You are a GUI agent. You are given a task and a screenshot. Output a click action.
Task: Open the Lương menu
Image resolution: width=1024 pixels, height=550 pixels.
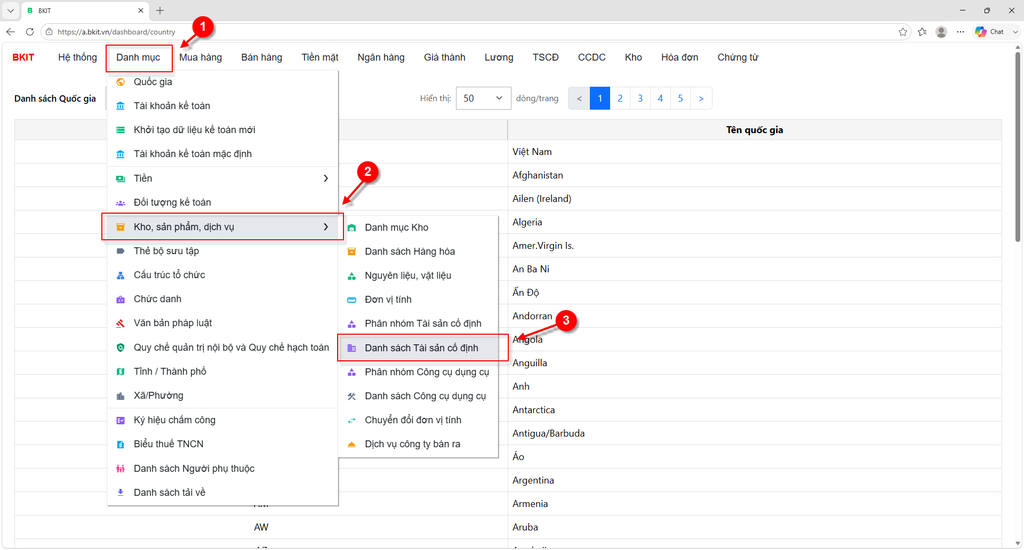(x=499, y=57)
